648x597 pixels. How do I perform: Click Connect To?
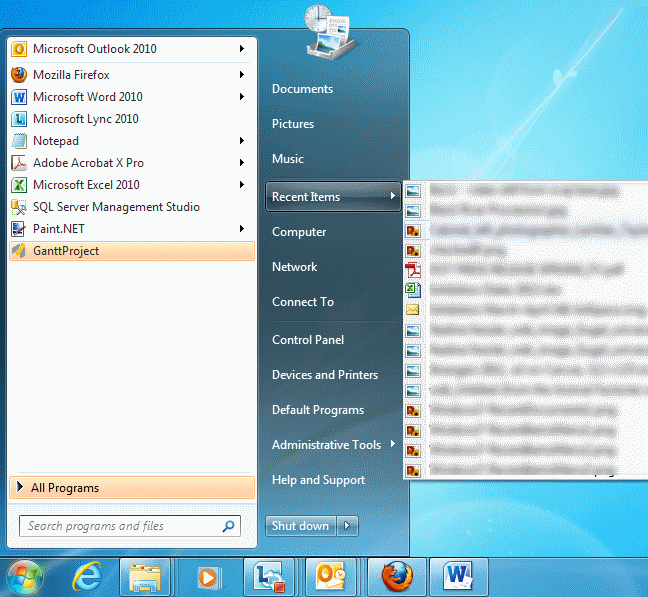coord(303,302)
